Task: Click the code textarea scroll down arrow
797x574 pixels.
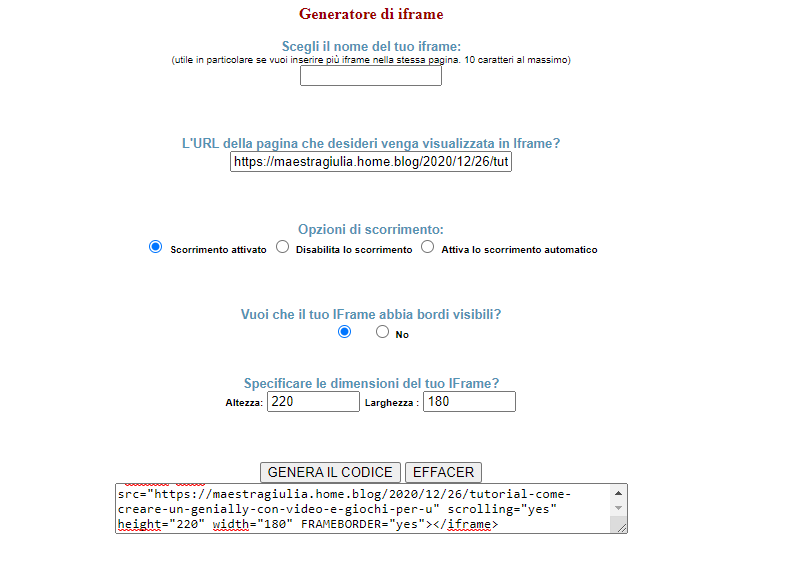Action: [x=619, y=508]
